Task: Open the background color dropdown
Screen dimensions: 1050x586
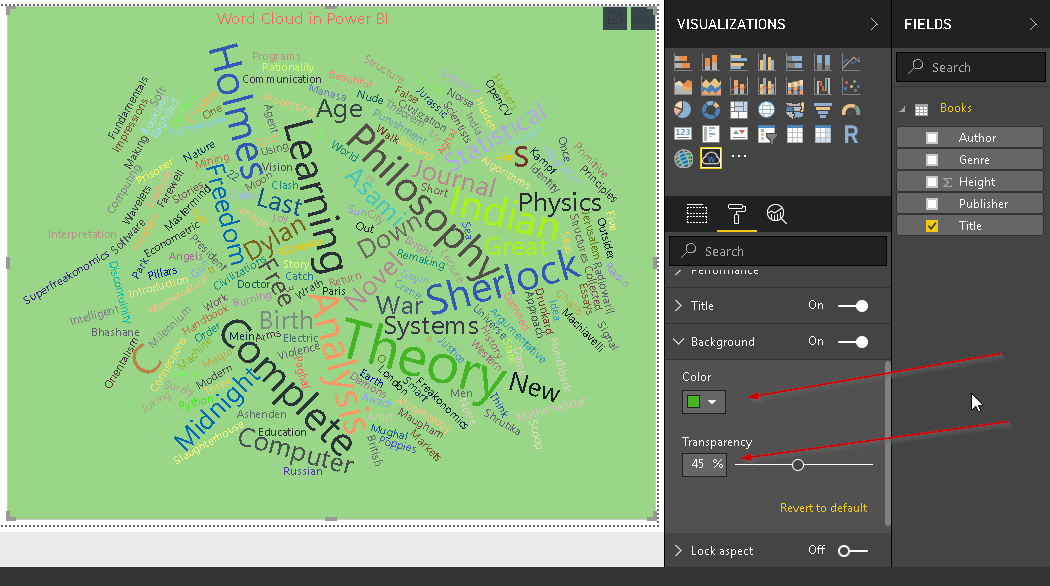Action: coord(712,402)
